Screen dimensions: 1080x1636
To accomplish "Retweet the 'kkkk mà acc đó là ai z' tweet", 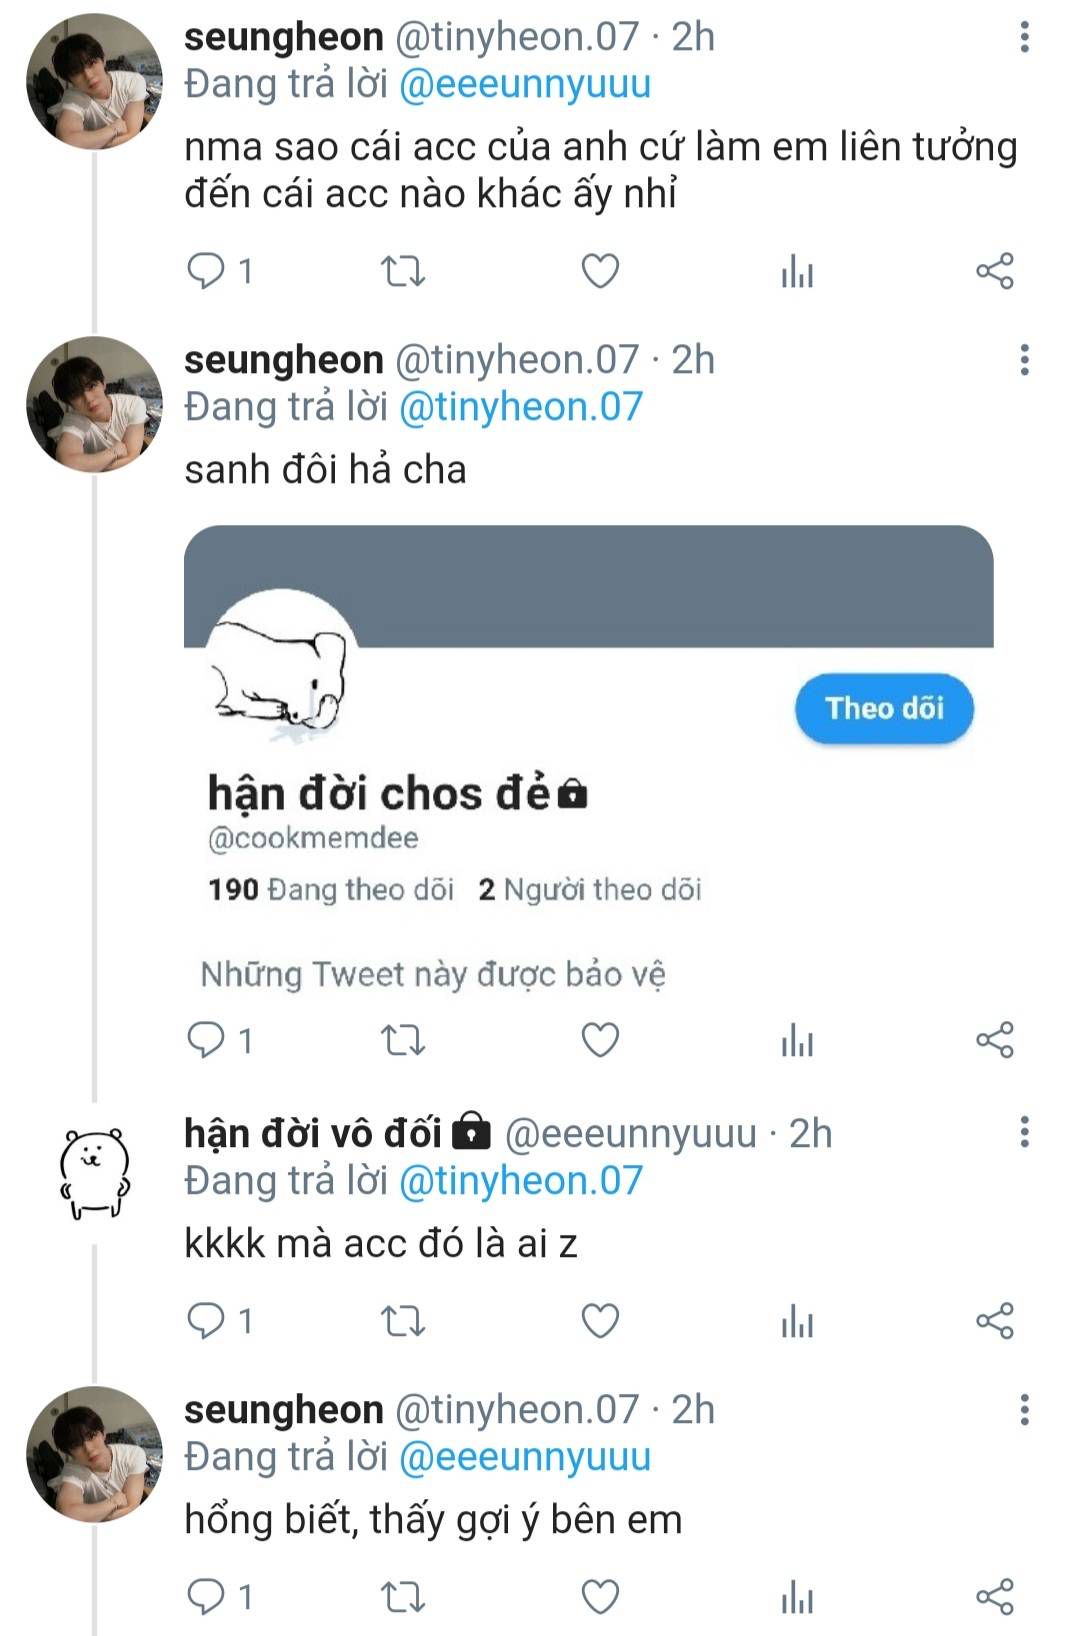I will 404,1321.
